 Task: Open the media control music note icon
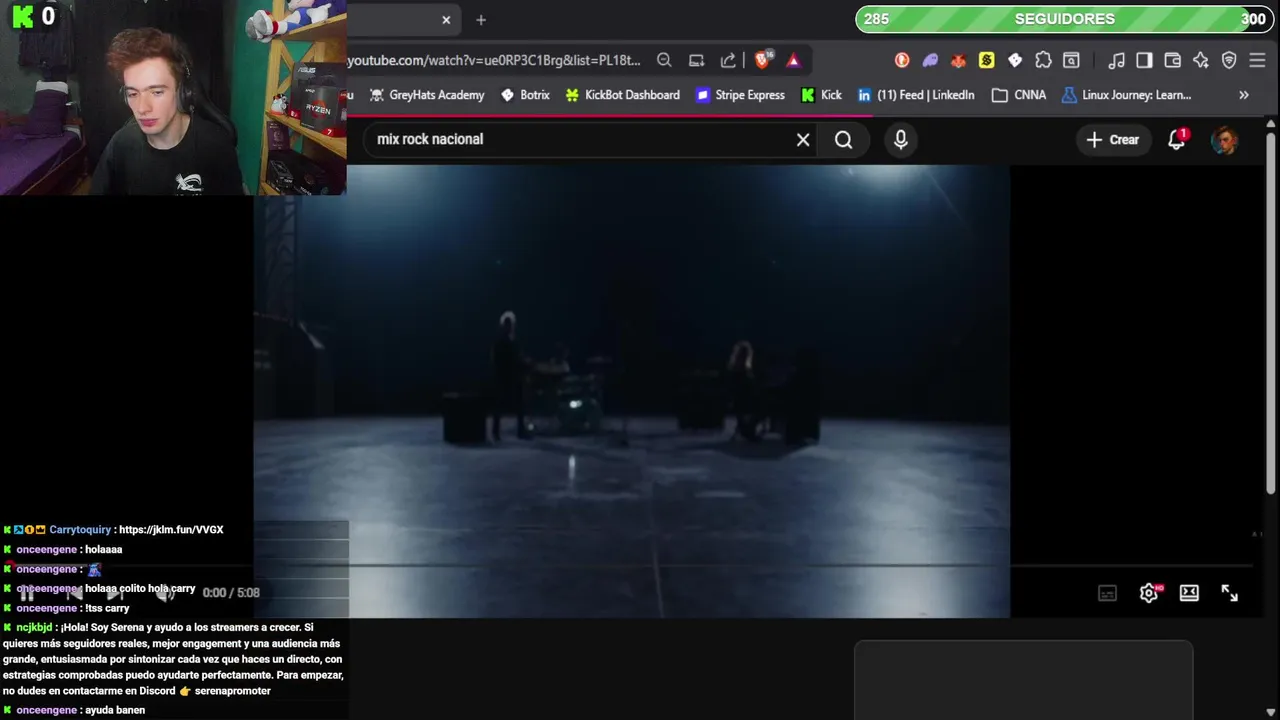(x=1117, y=60)
